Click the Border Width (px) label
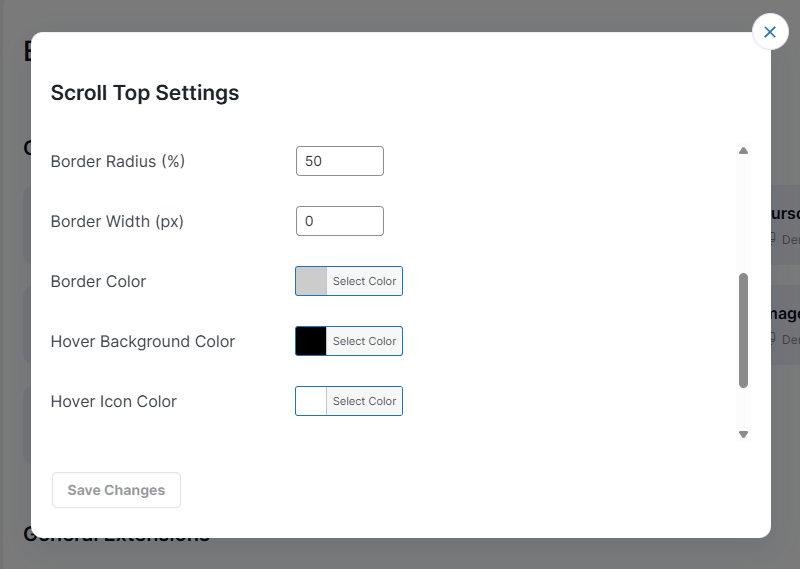The height and width of the screenshot is (569, 800). (117, 221)
